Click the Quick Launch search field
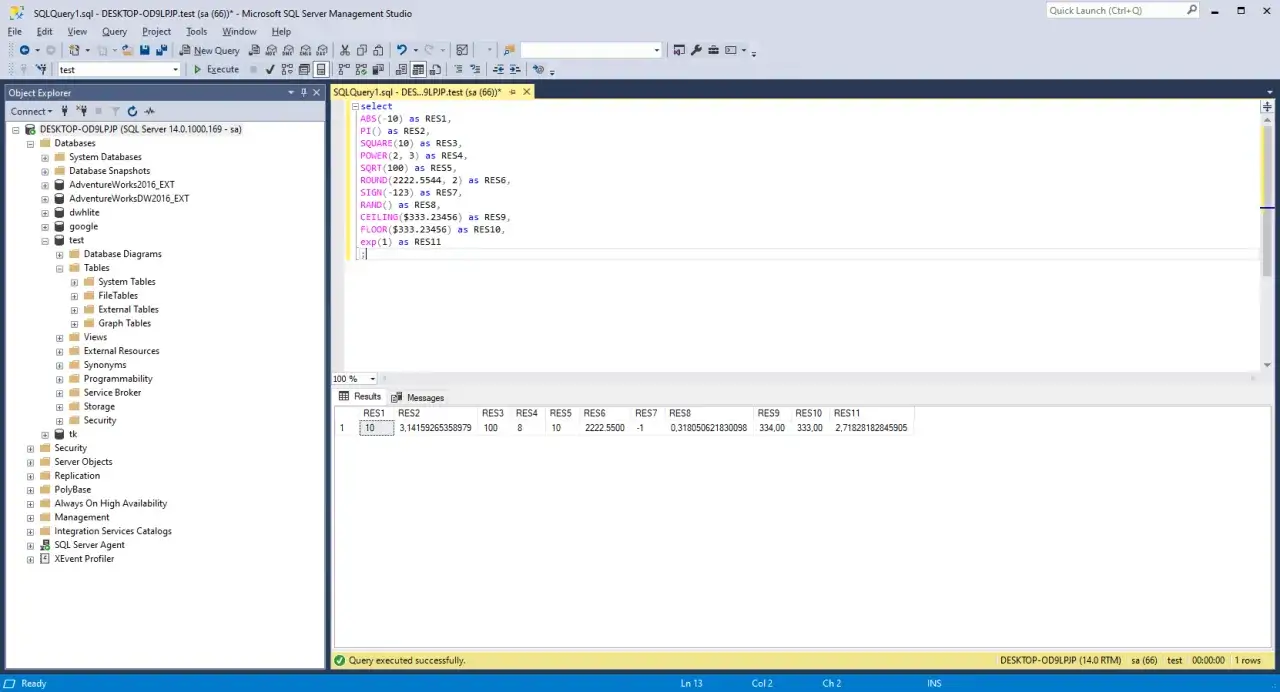The image size is (1280, 692). pyautogui.click(x=1122, y=10)
